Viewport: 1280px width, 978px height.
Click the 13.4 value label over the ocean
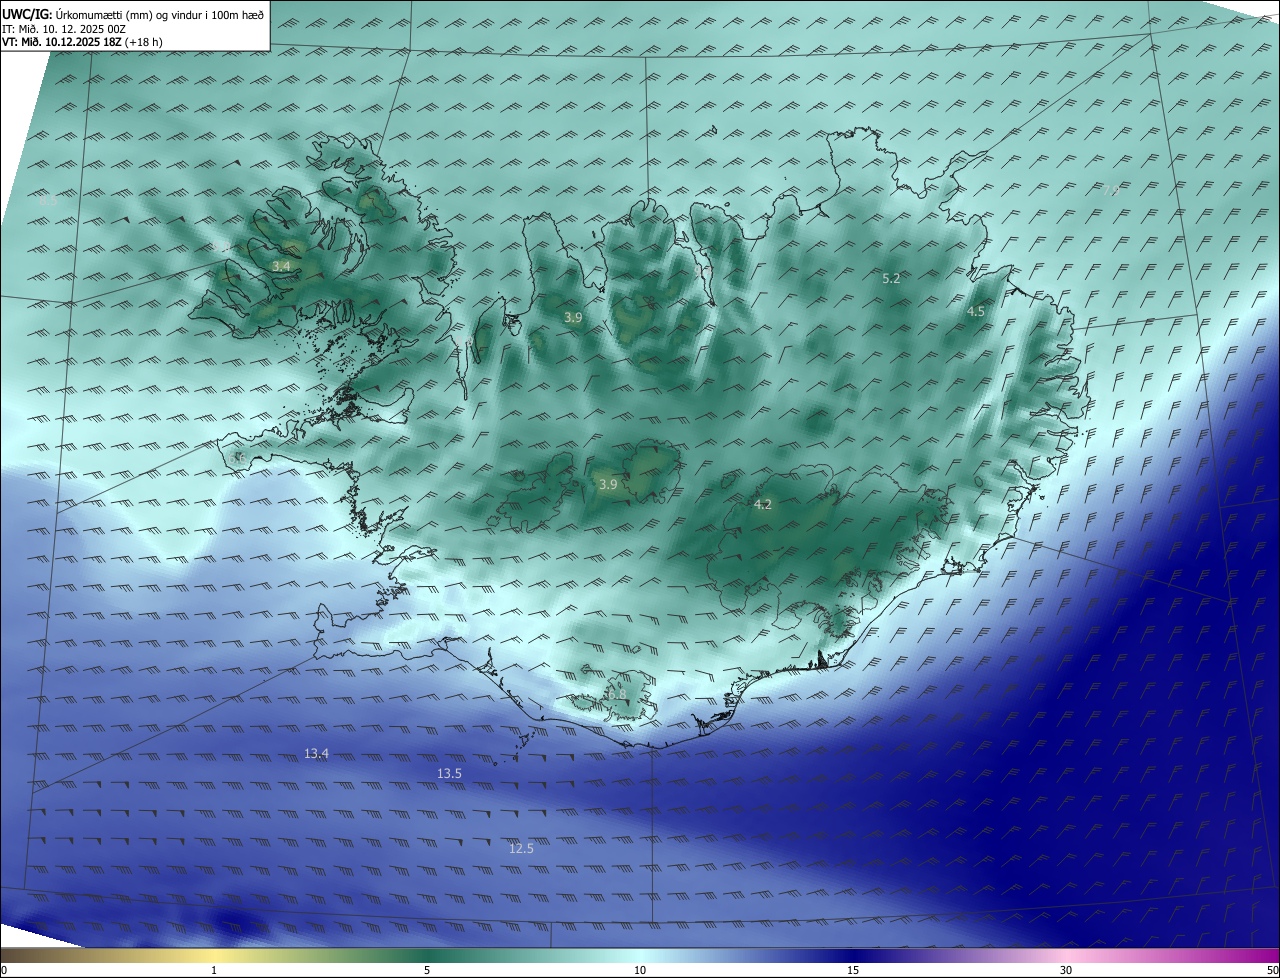click(316, 753)
